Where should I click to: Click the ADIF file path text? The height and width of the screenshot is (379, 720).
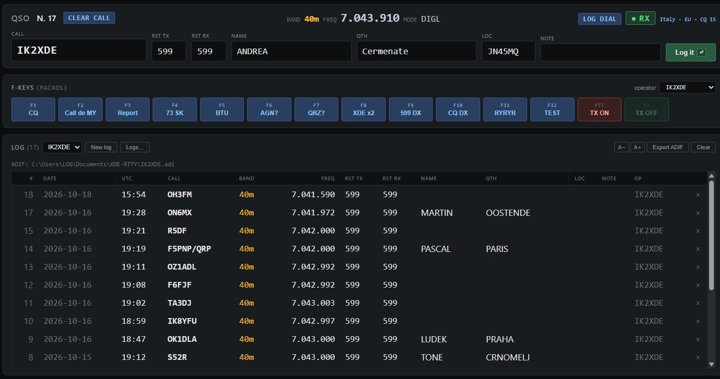93,164
